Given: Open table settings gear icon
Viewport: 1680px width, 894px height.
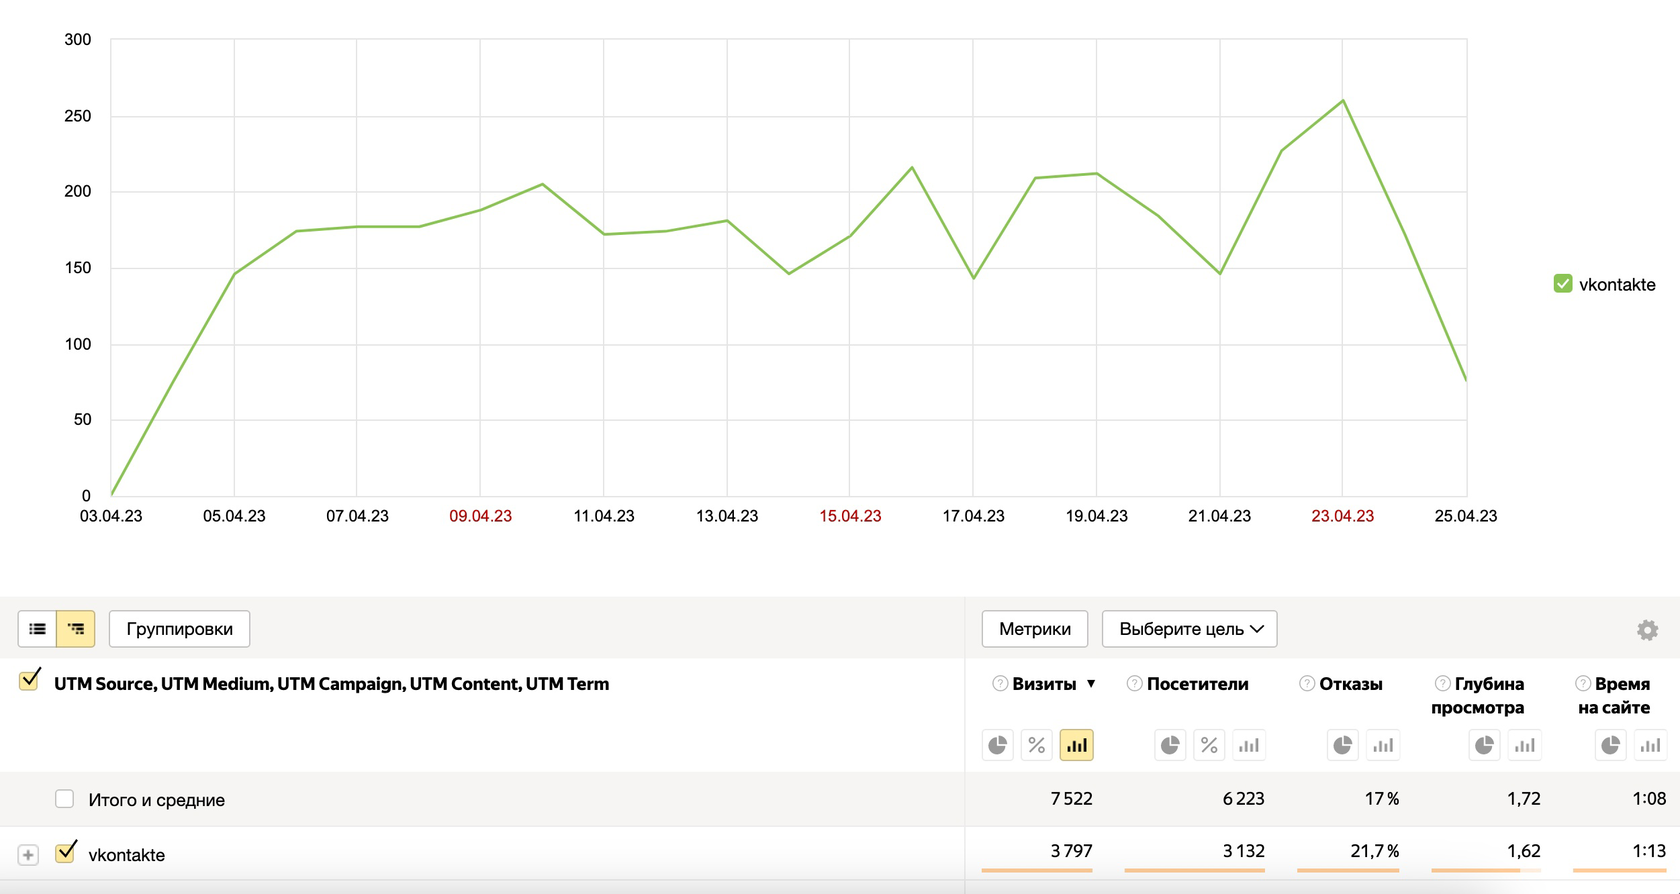Looking at the screenshot, I should (1647, 629).
